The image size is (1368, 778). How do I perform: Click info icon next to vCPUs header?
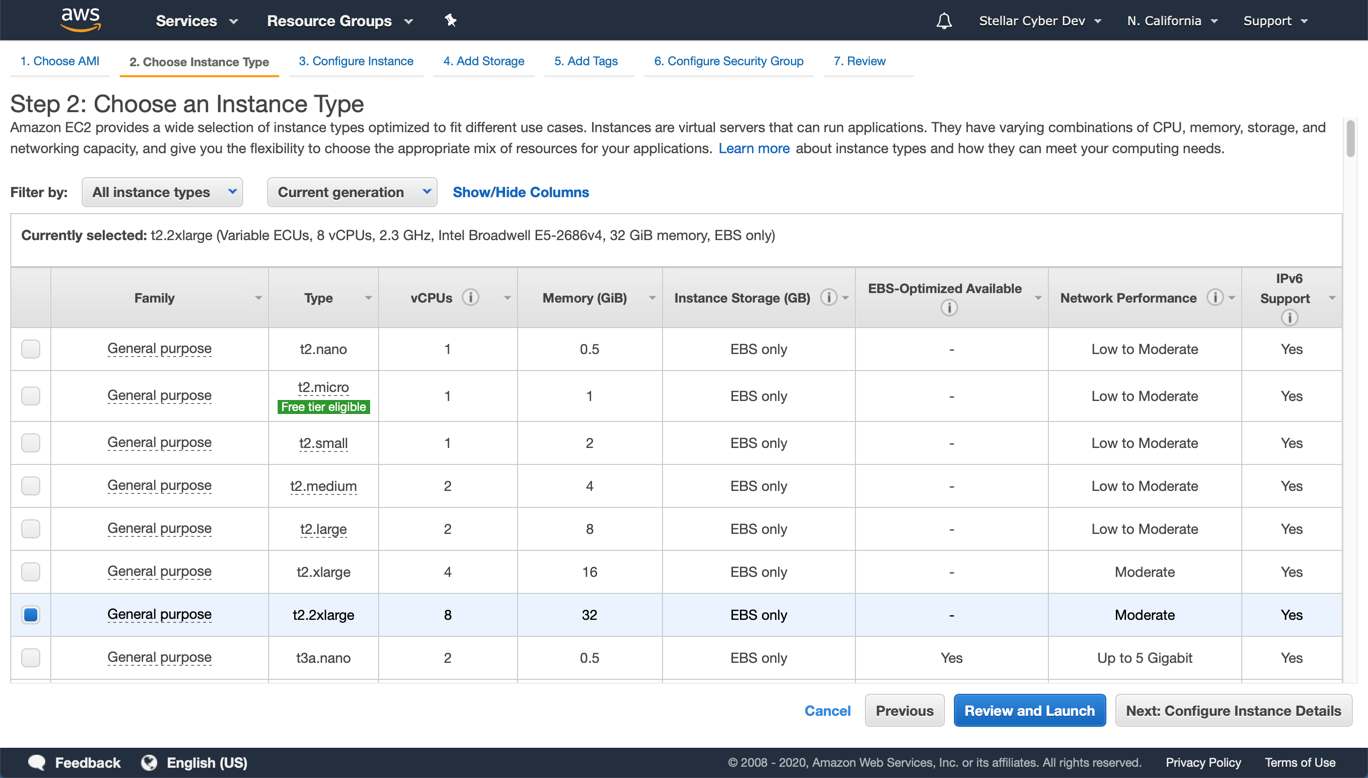470,297
